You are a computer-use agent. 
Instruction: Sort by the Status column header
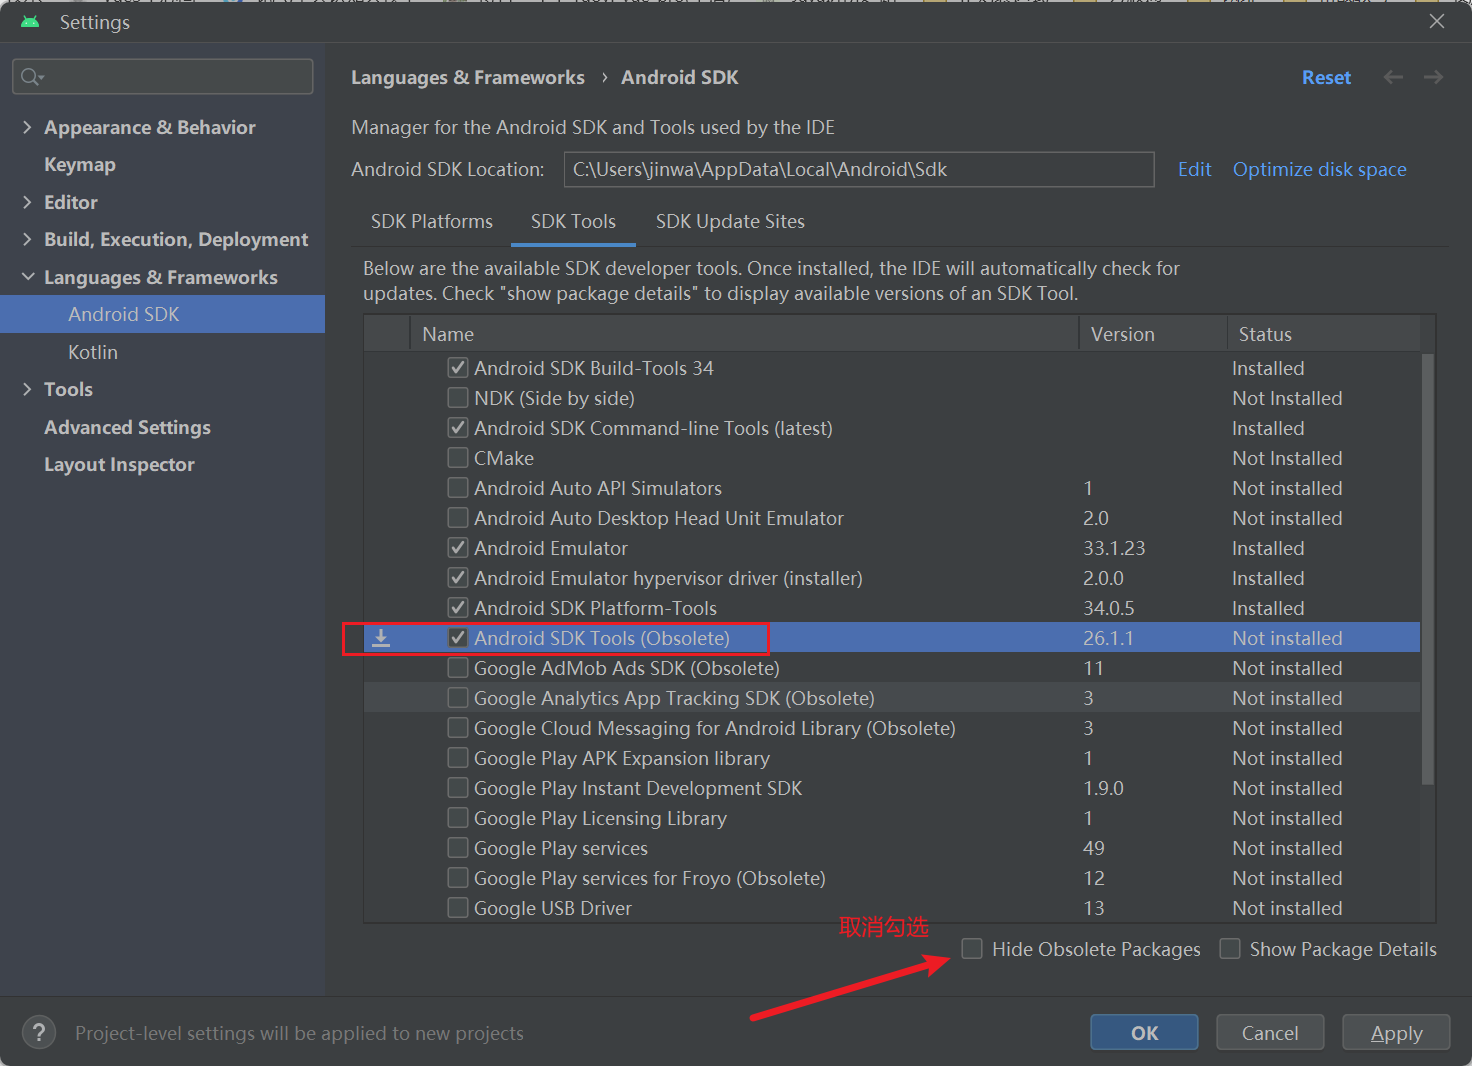[x=1325, y=334]
